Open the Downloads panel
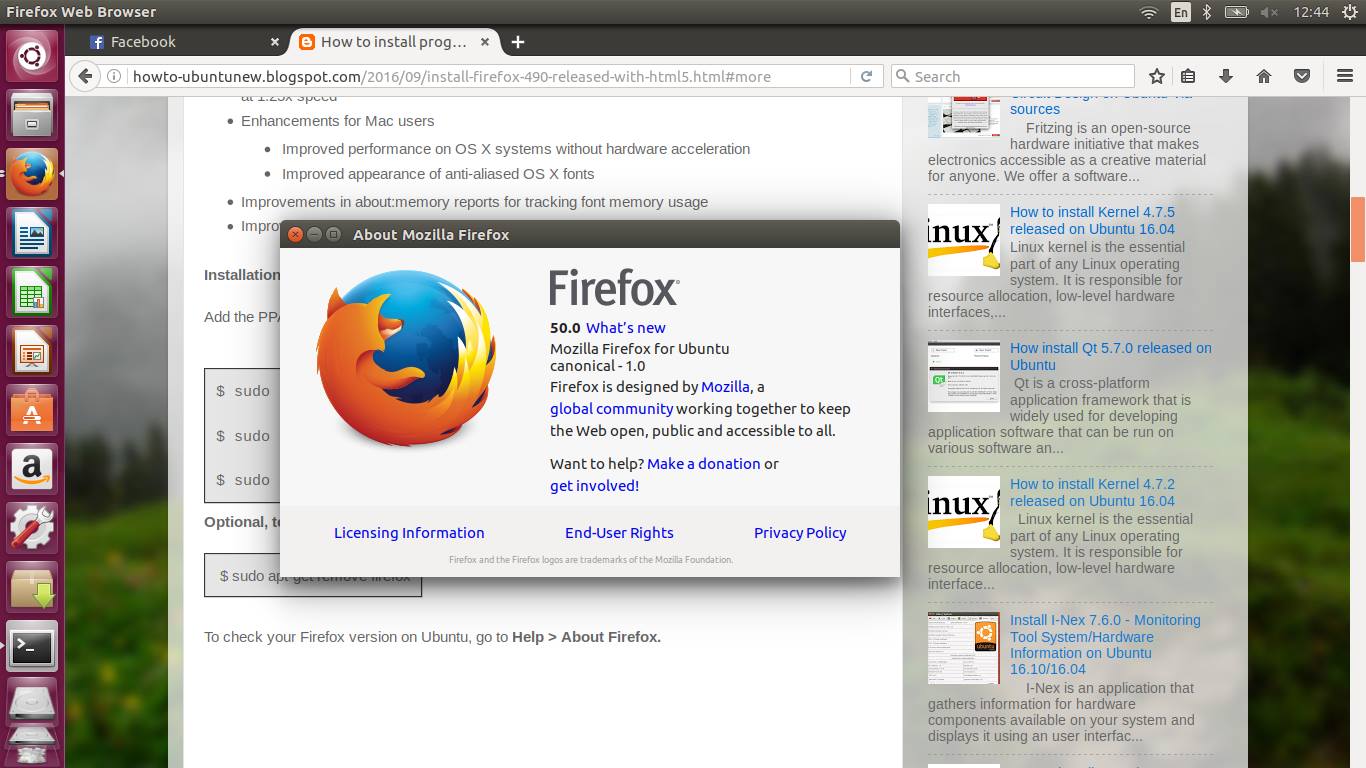Screen dimensions: 1366x768 pos(1226,76)
